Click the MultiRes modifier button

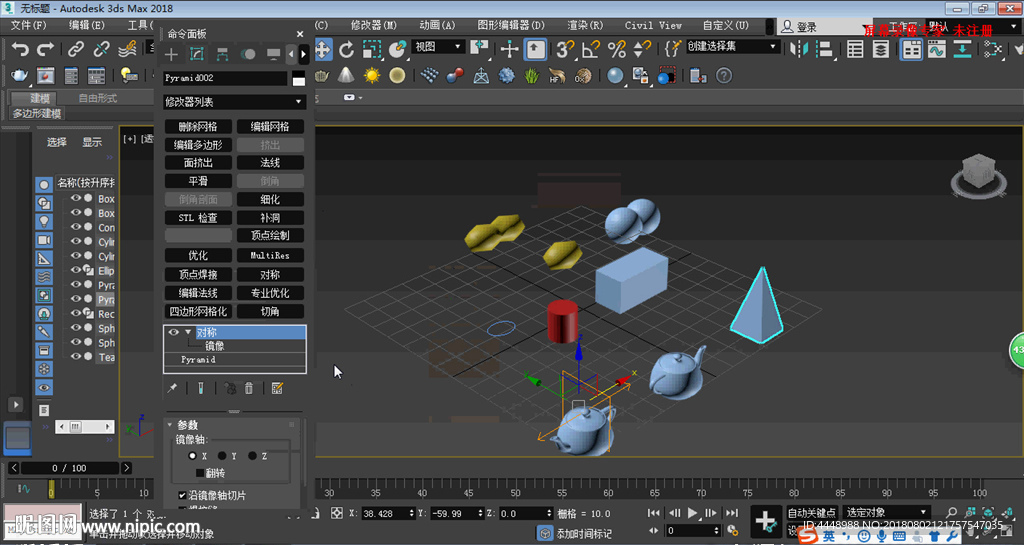click(x=270, y=255)
